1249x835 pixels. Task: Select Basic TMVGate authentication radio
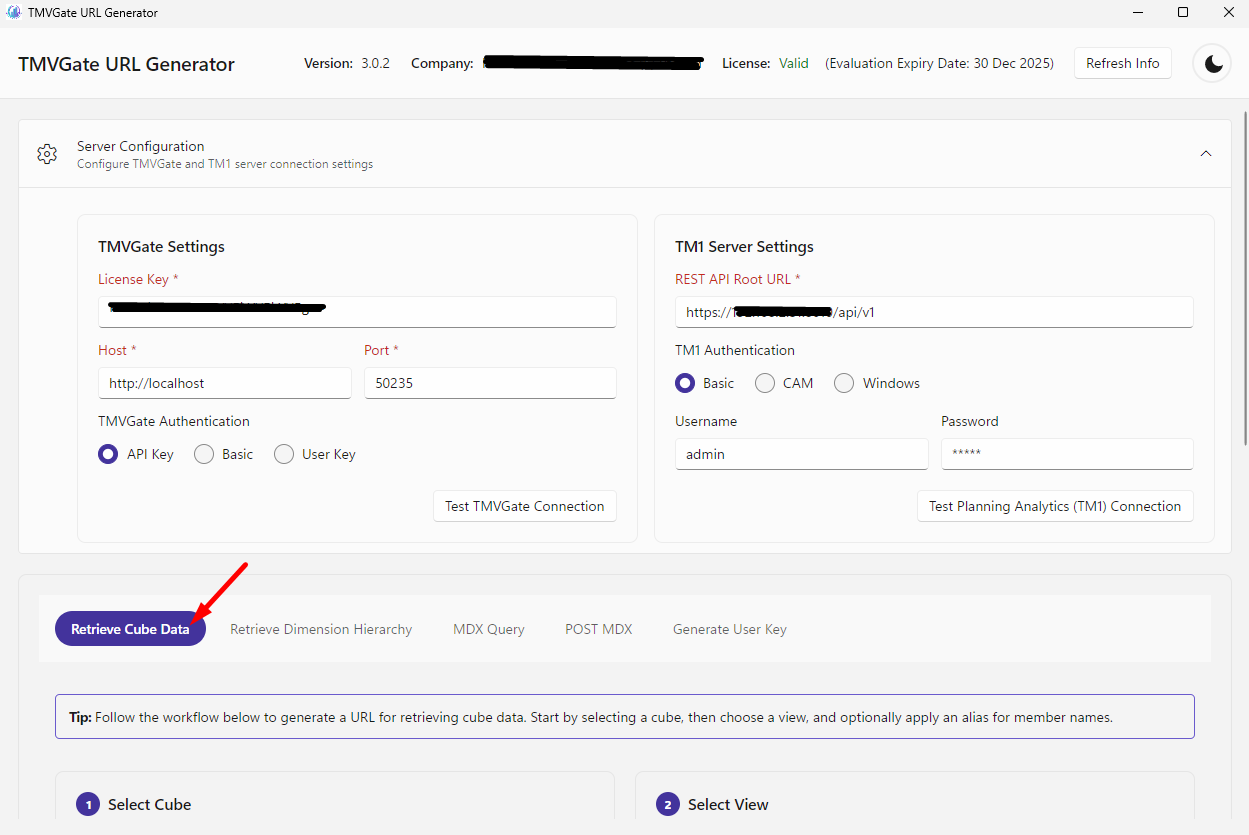click(x=204, y=454)
